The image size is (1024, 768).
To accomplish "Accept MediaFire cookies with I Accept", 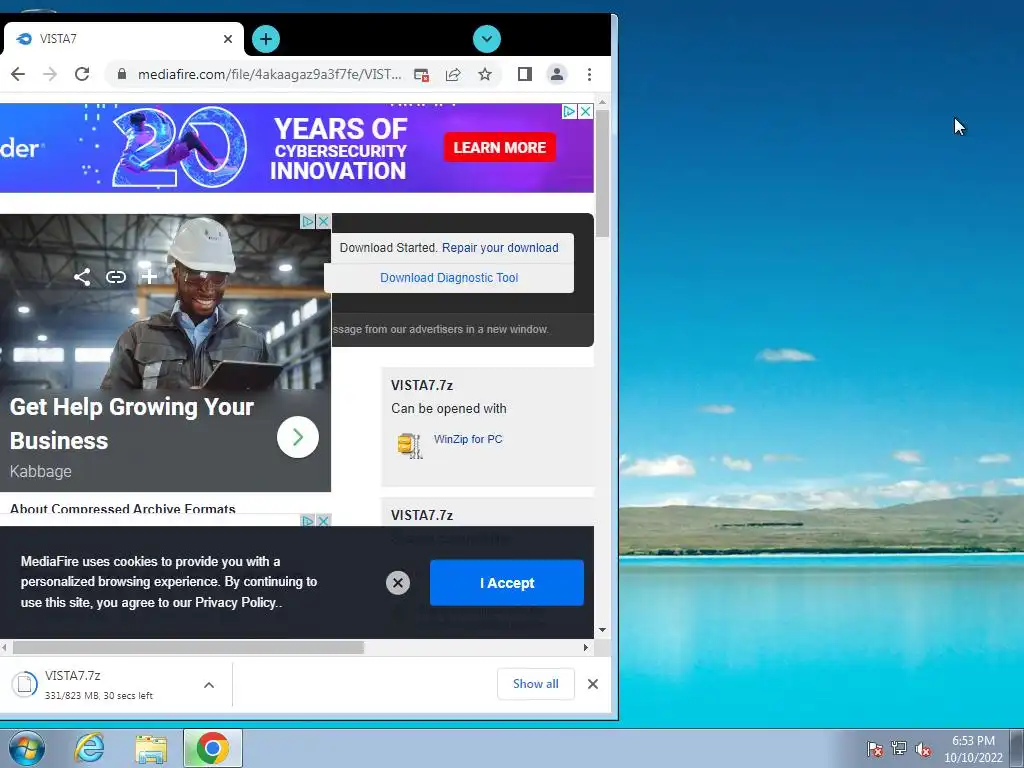I will (507, 583).
